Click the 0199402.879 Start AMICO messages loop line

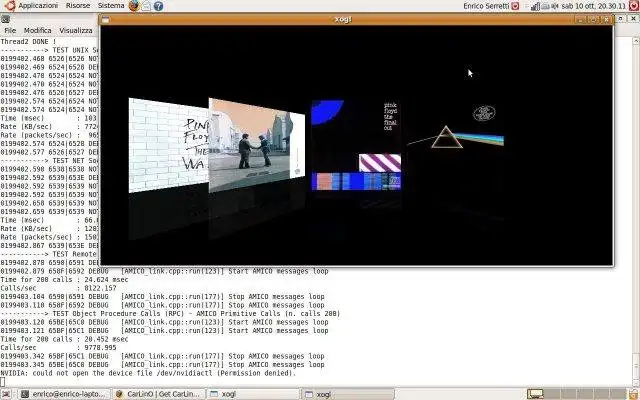tap(164, 271)
